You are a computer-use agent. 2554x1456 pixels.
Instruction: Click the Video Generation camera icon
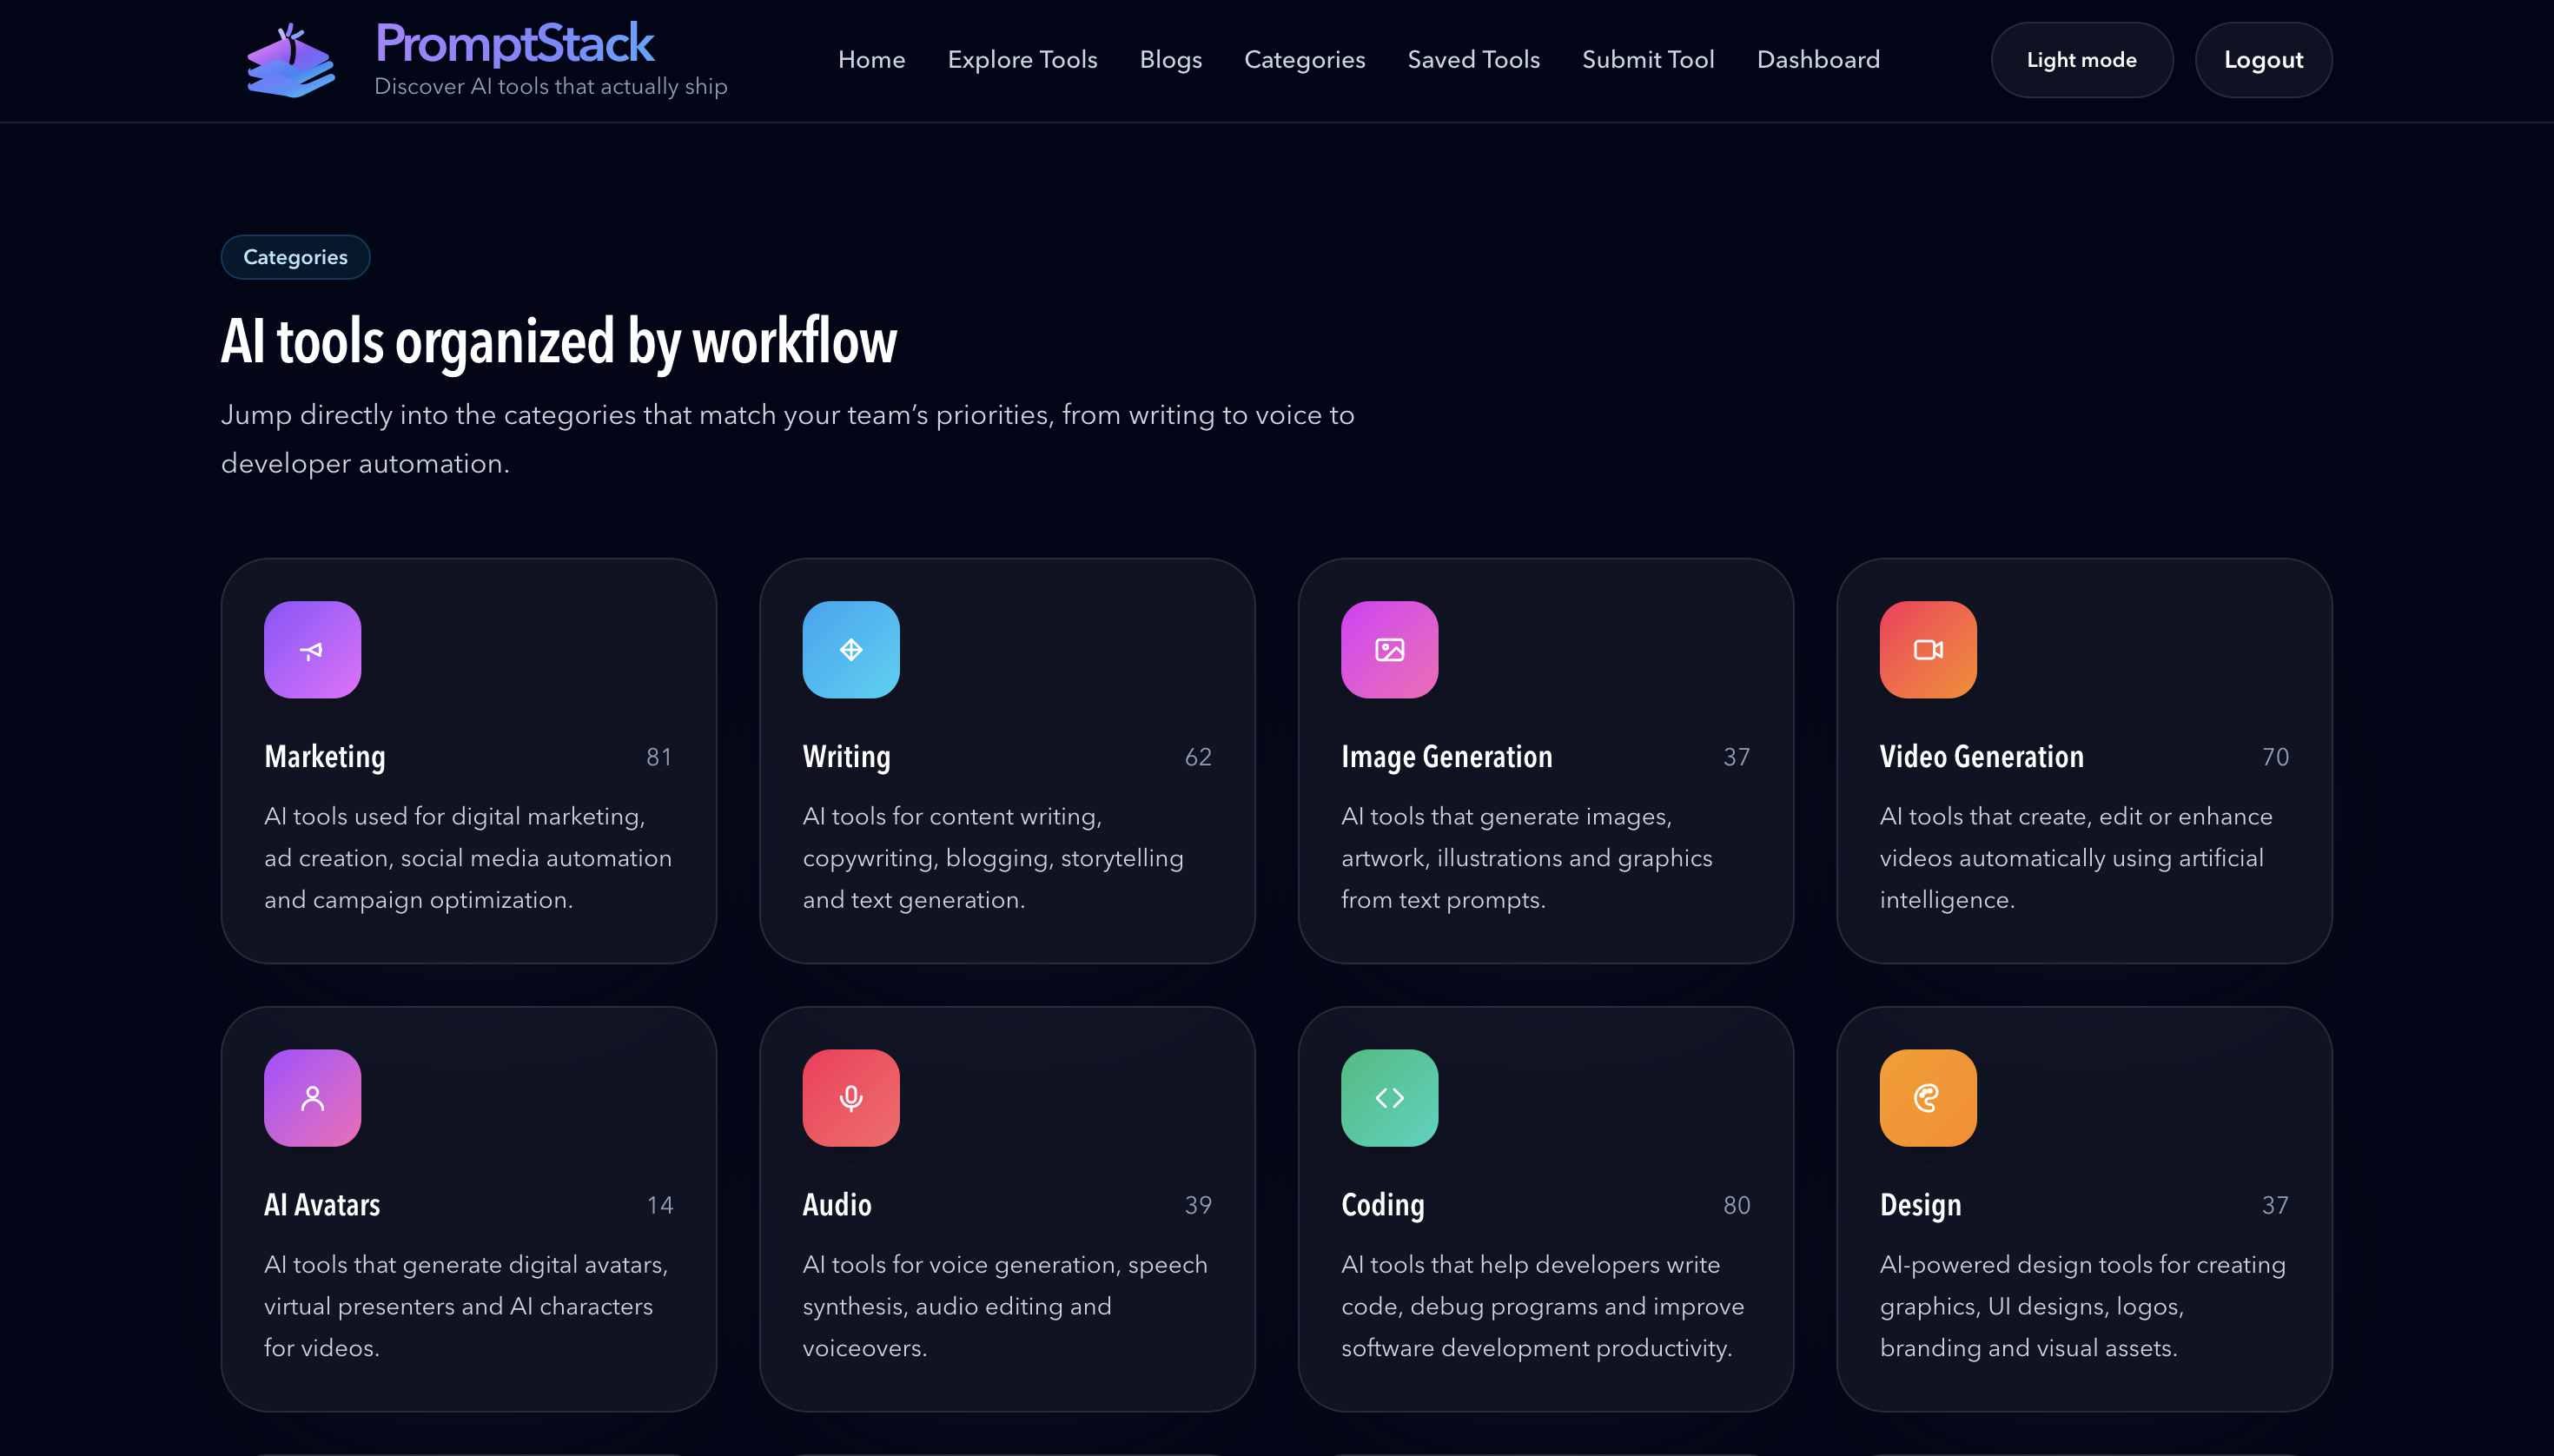1927,649
